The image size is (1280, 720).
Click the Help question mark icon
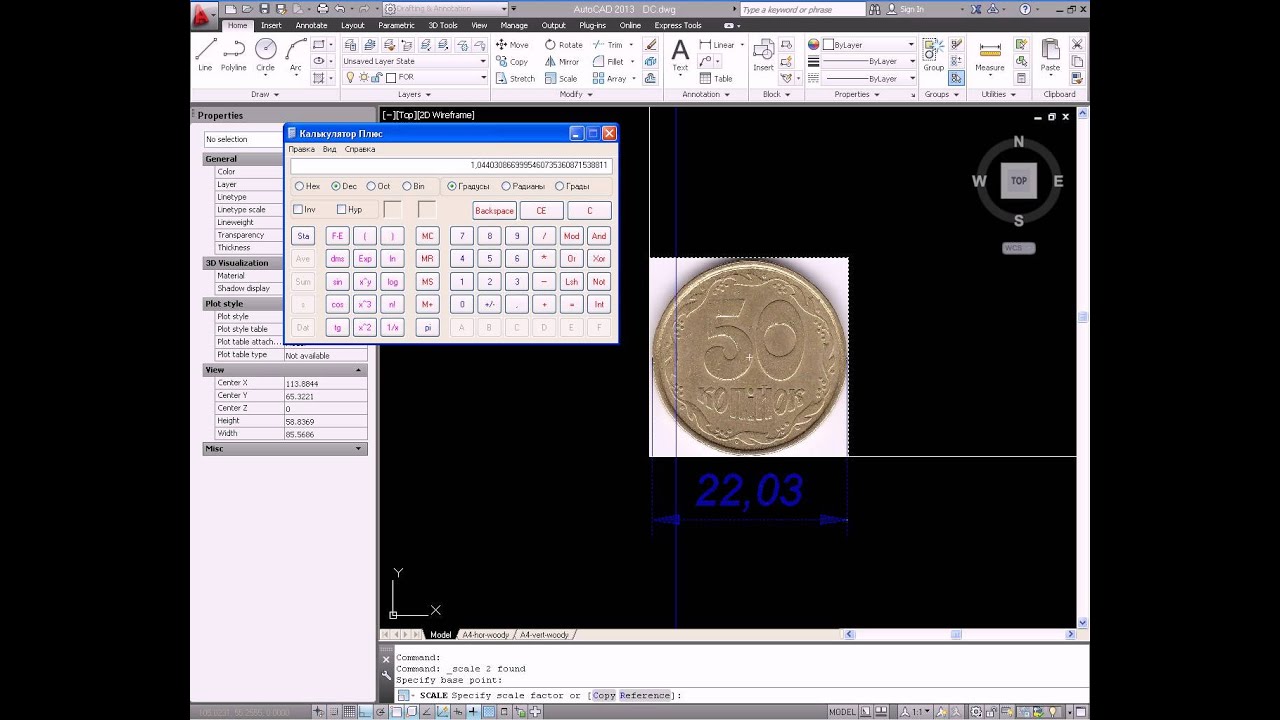click(x=1025, y=9)
